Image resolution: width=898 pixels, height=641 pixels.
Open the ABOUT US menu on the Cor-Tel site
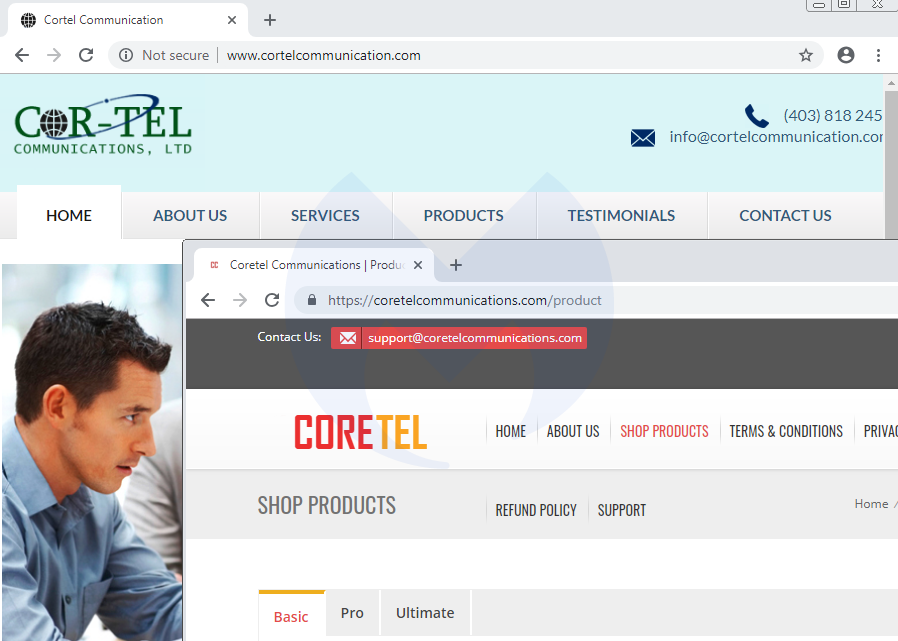[x=190, y=215]
